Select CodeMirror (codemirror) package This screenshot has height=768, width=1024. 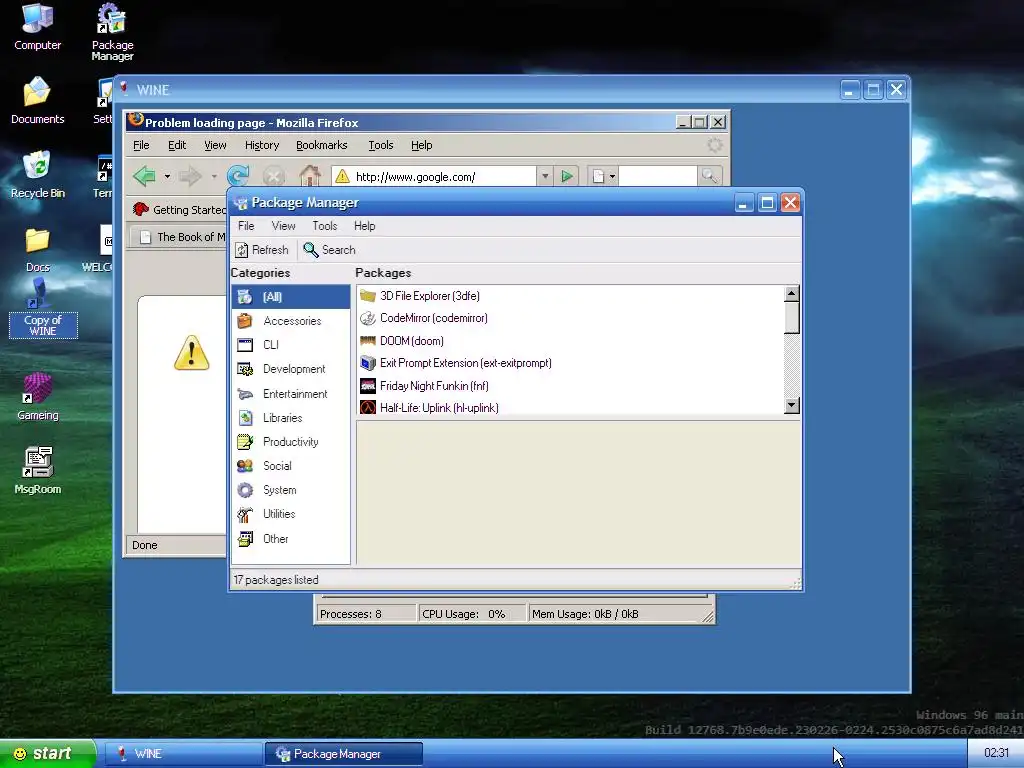click(x=570, y=318)
